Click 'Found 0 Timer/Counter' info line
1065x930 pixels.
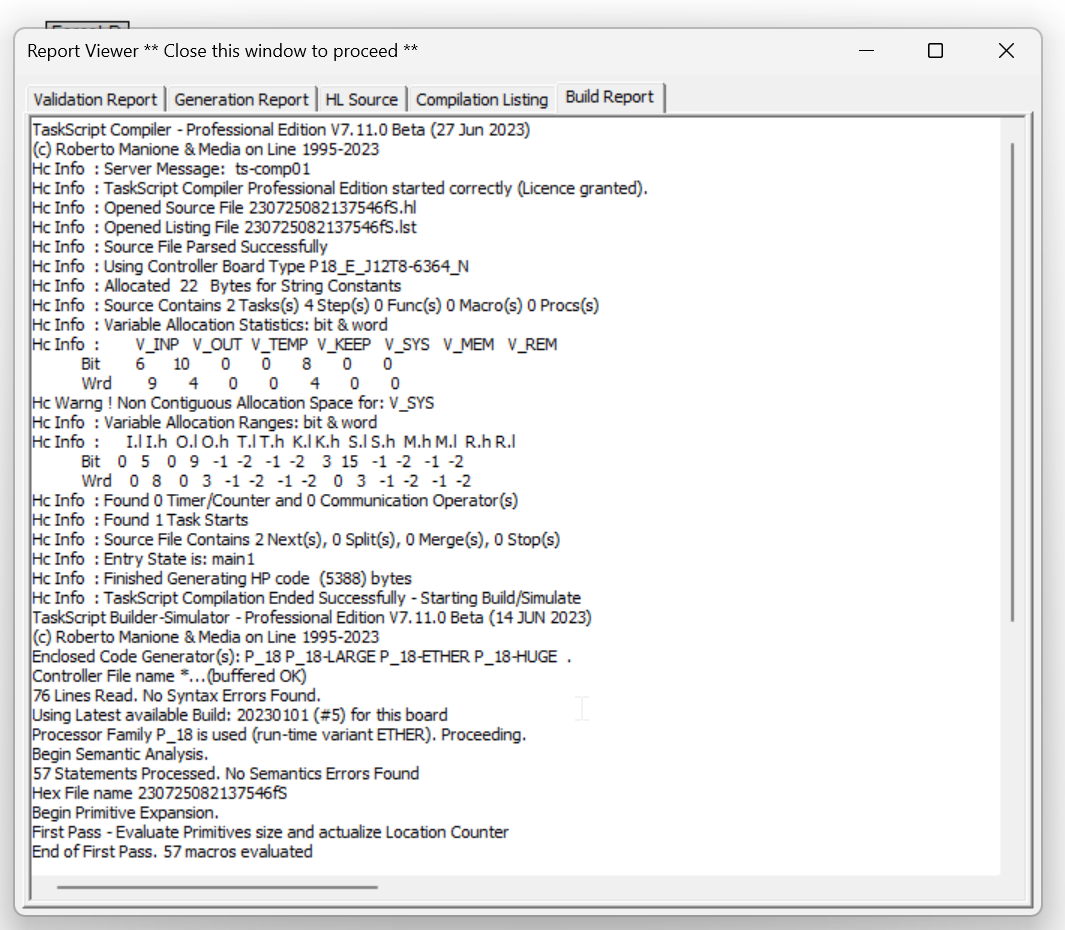[x=275, y=501]
